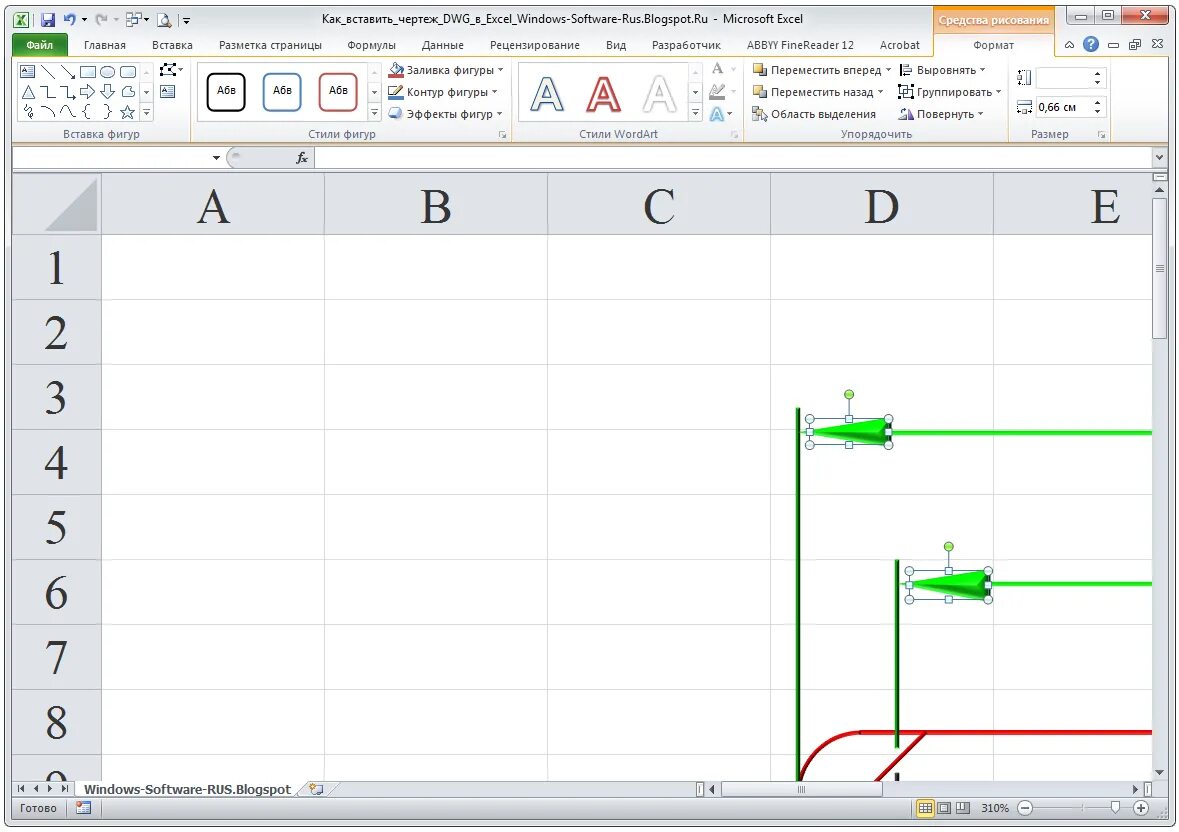Switch to Разметка страницы tab
1179x832 pixels.
point(270,45)
